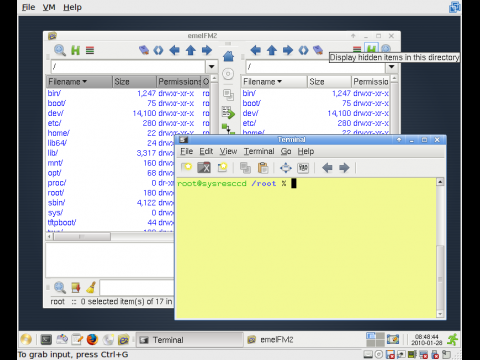Screen dimensions: 480x360
Task: Go up a directory in left pane
Action: [x=191, y=50]
